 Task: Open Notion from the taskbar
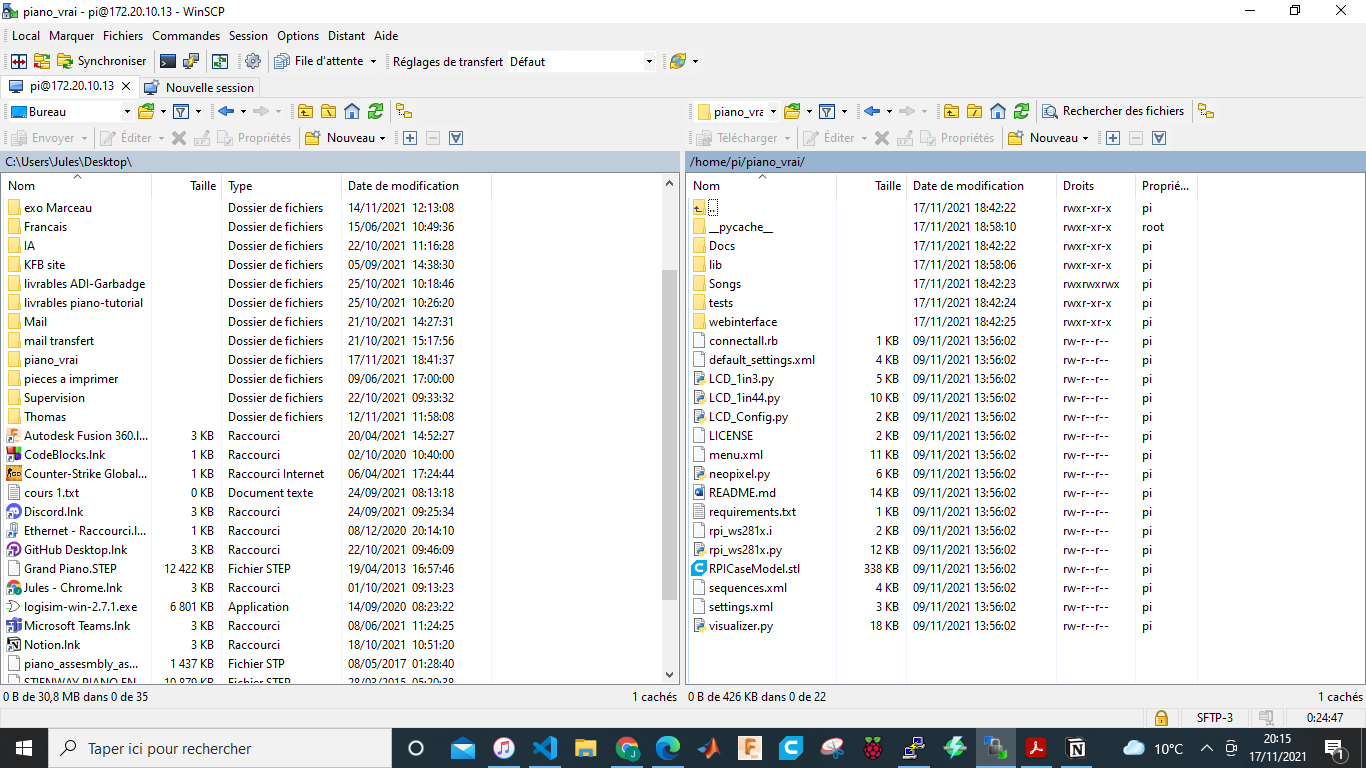coord(1077,748)
